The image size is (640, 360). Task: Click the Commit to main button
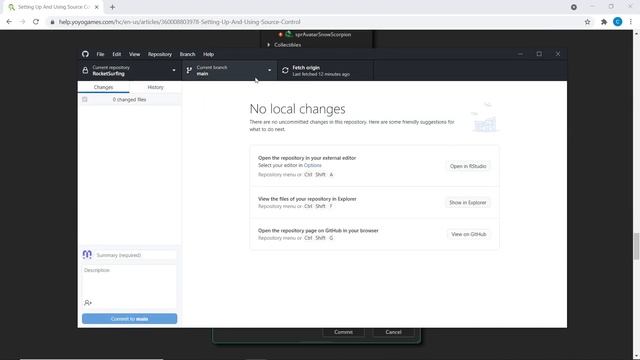click(x=129, y=319)
